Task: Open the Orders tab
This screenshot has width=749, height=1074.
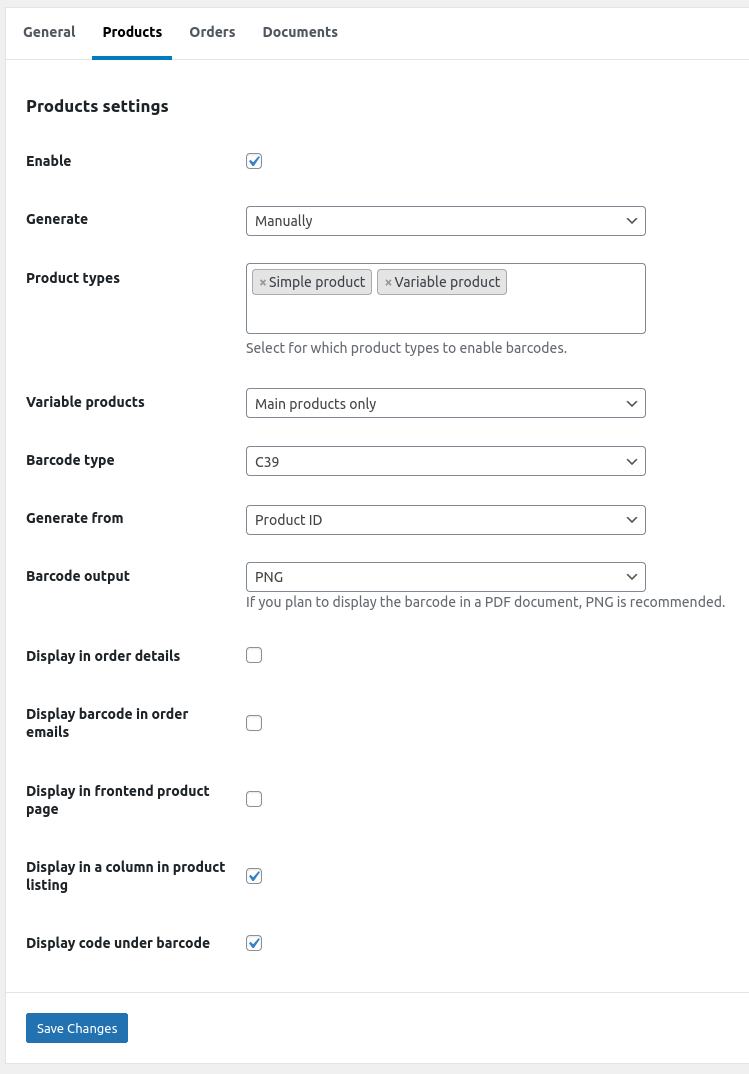Action: (x=212, y=32)
